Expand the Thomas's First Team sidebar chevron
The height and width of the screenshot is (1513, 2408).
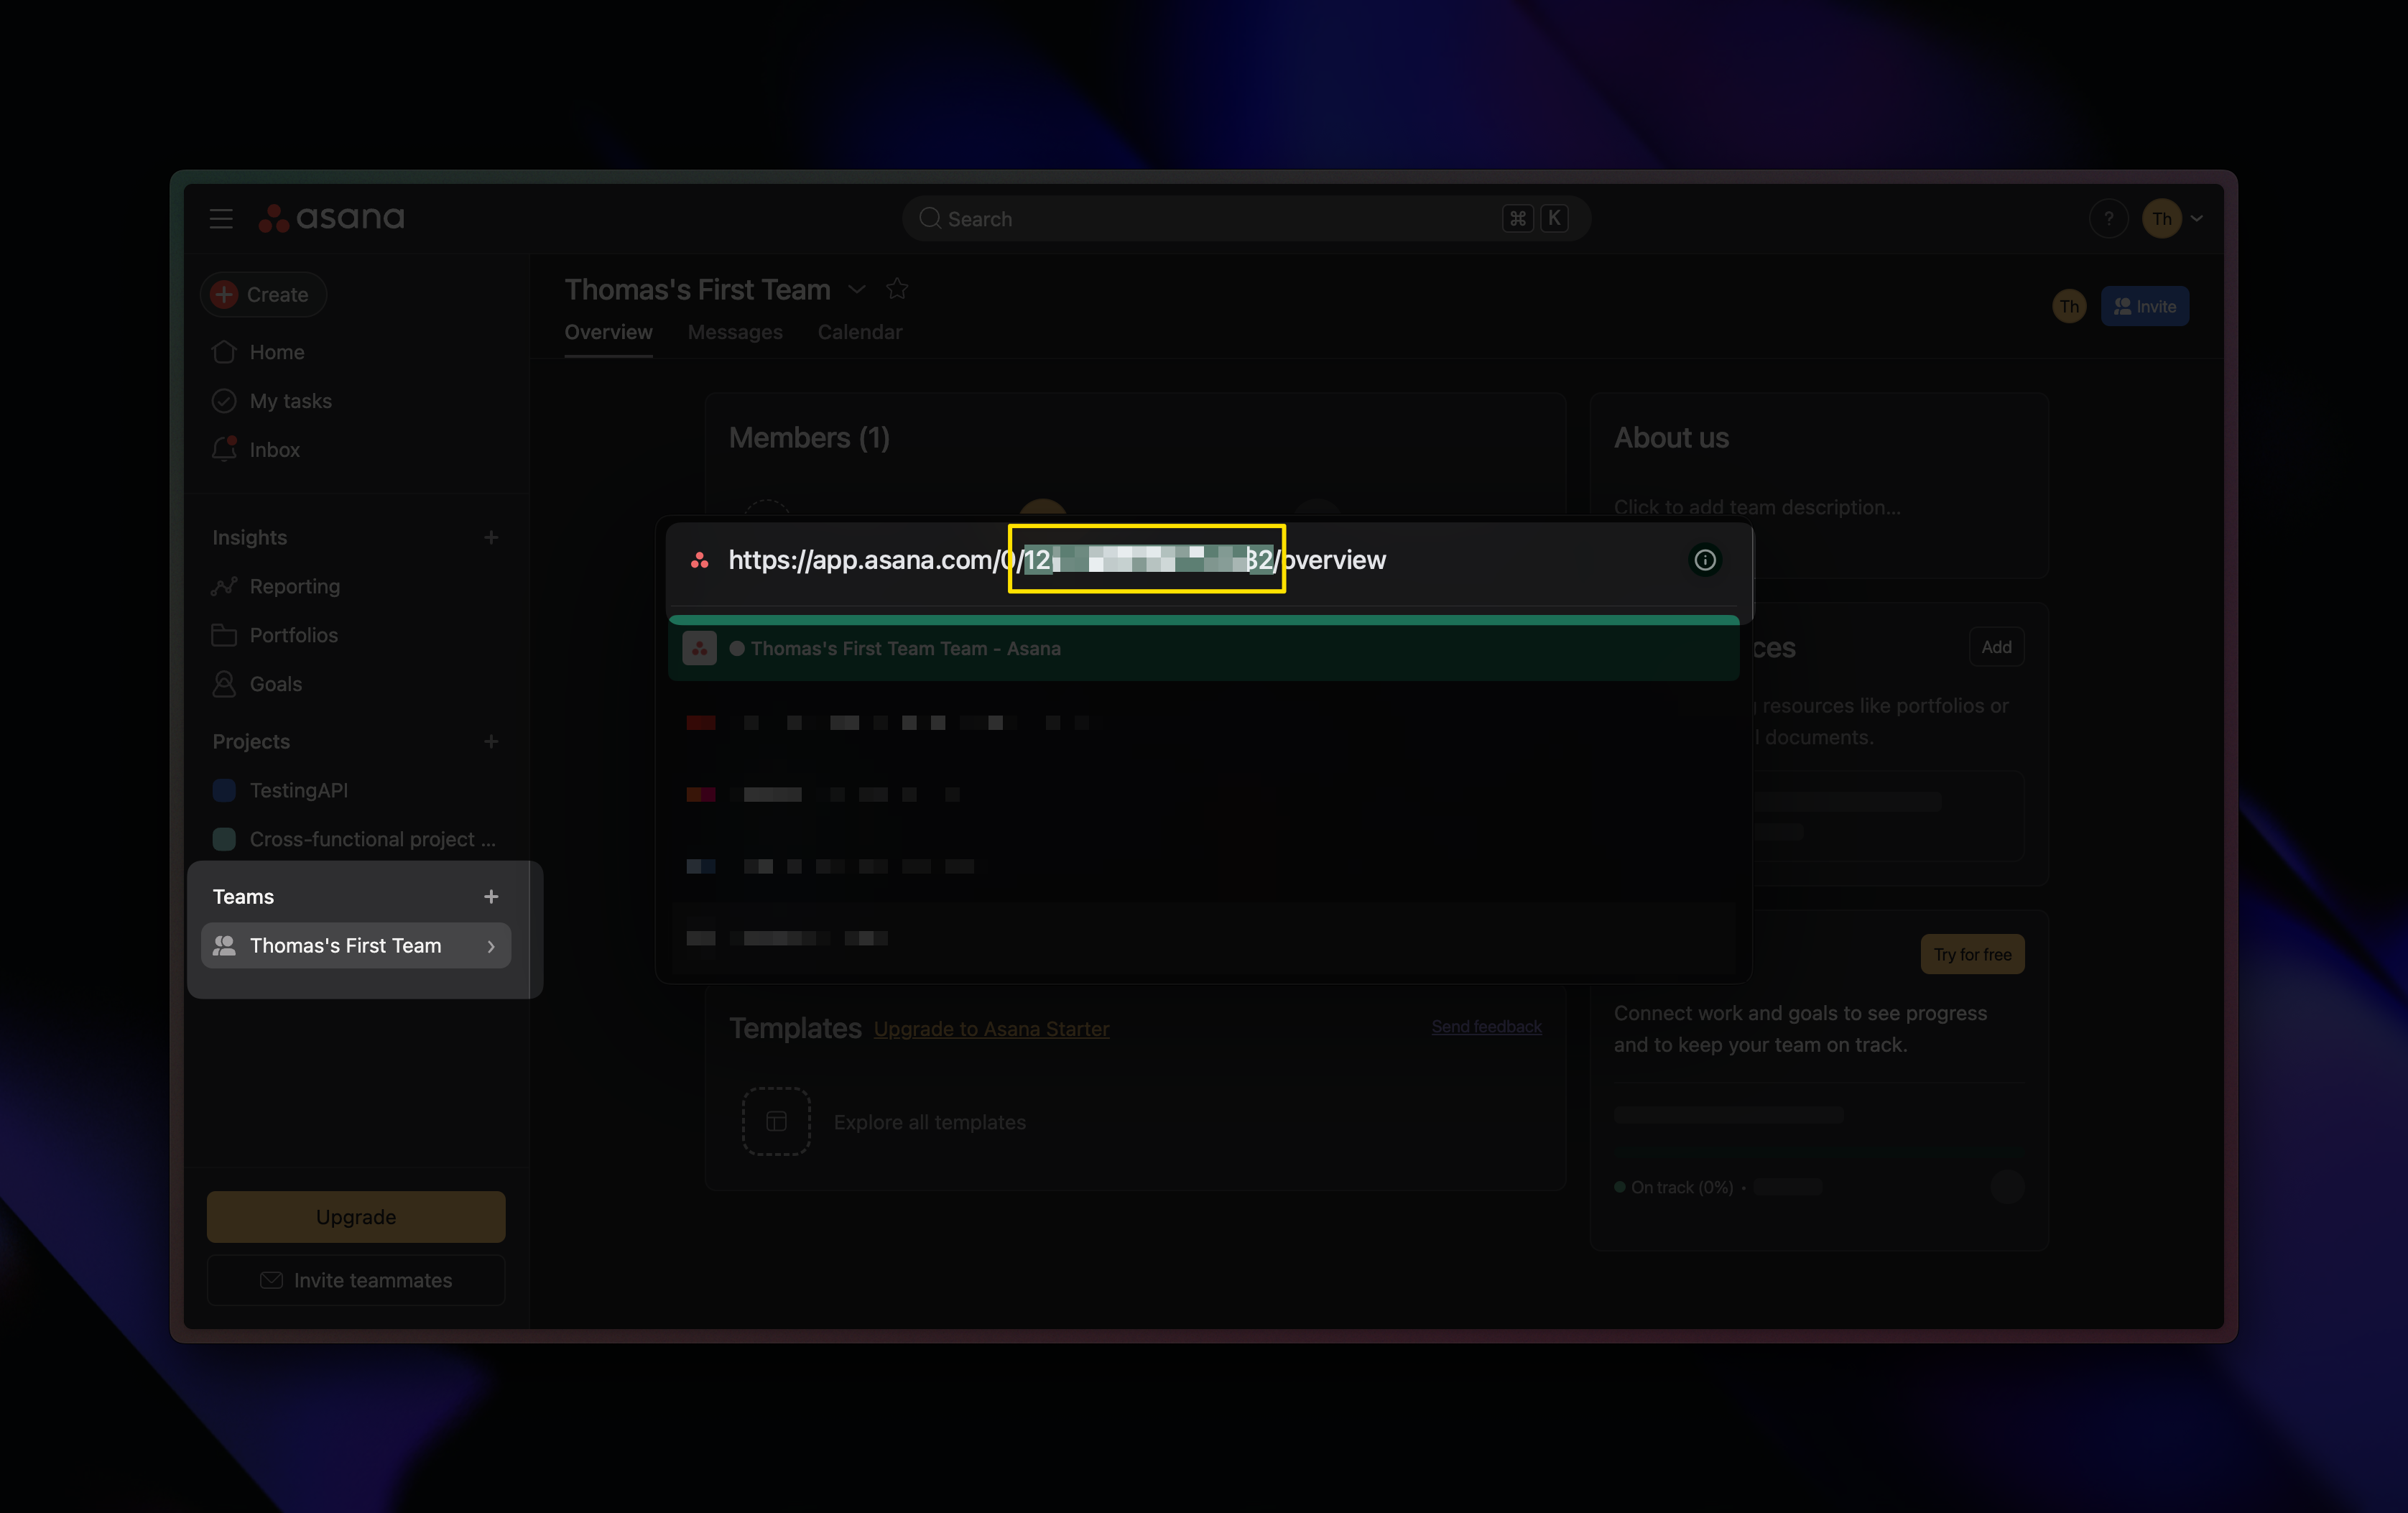coord(491,946)
